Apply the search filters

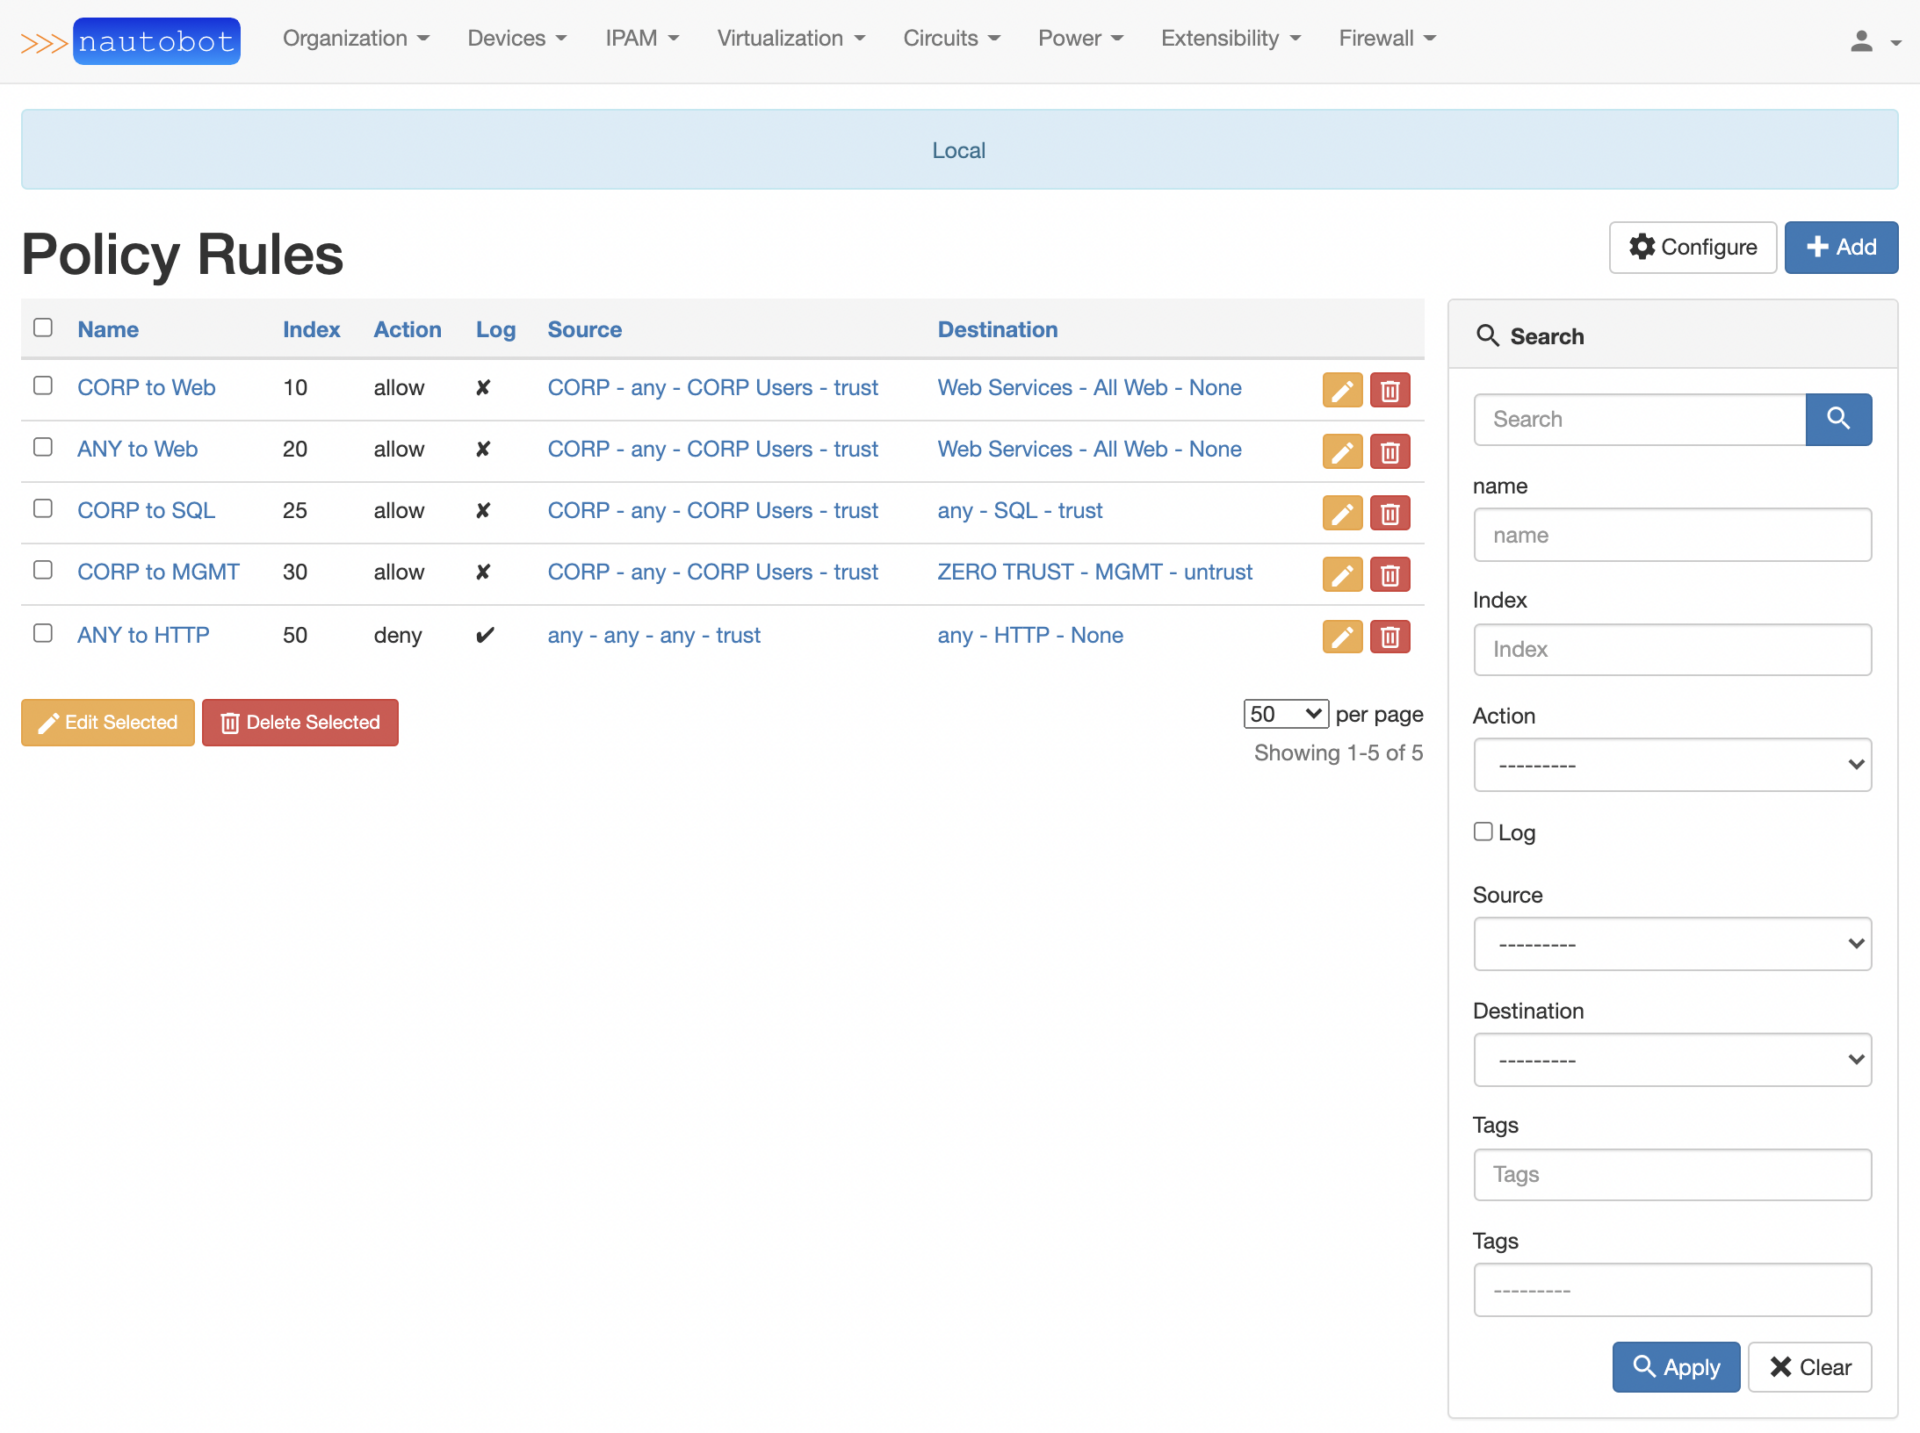pyautogui.click(x=1676, y=1367)
